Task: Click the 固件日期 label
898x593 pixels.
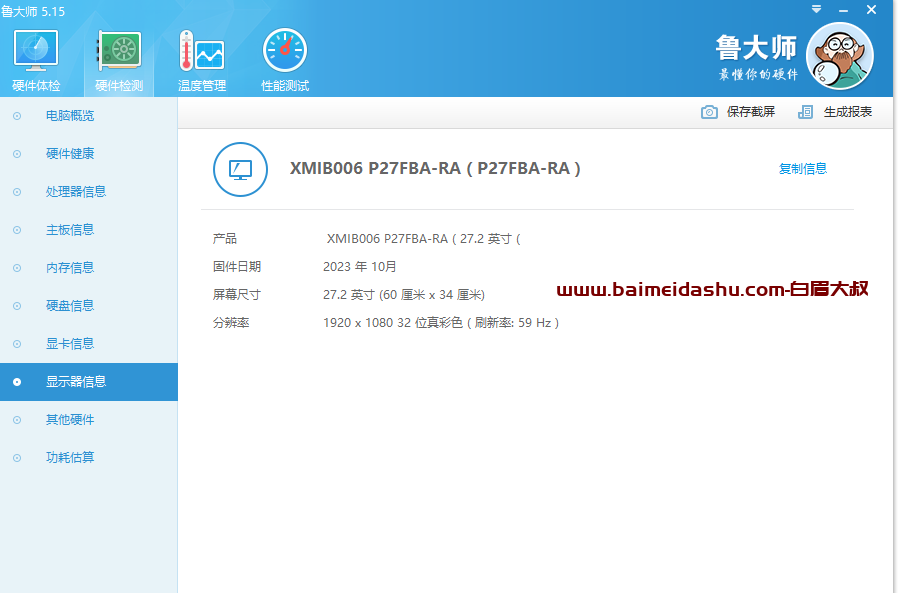Action: [x=237, y=267]
